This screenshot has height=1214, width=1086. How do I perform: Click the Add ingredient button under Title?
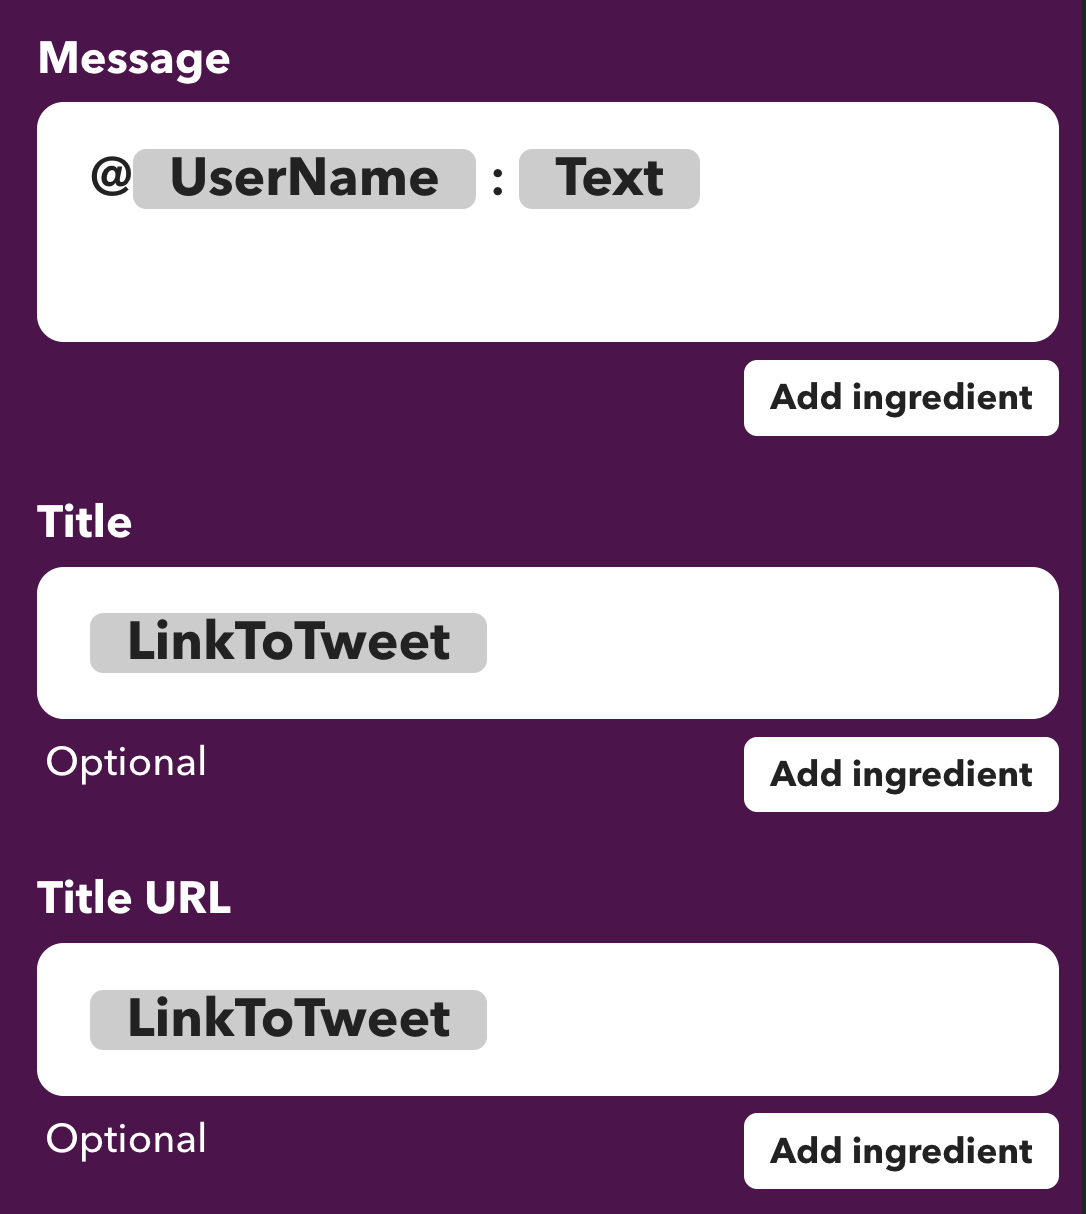coord(899,774)
